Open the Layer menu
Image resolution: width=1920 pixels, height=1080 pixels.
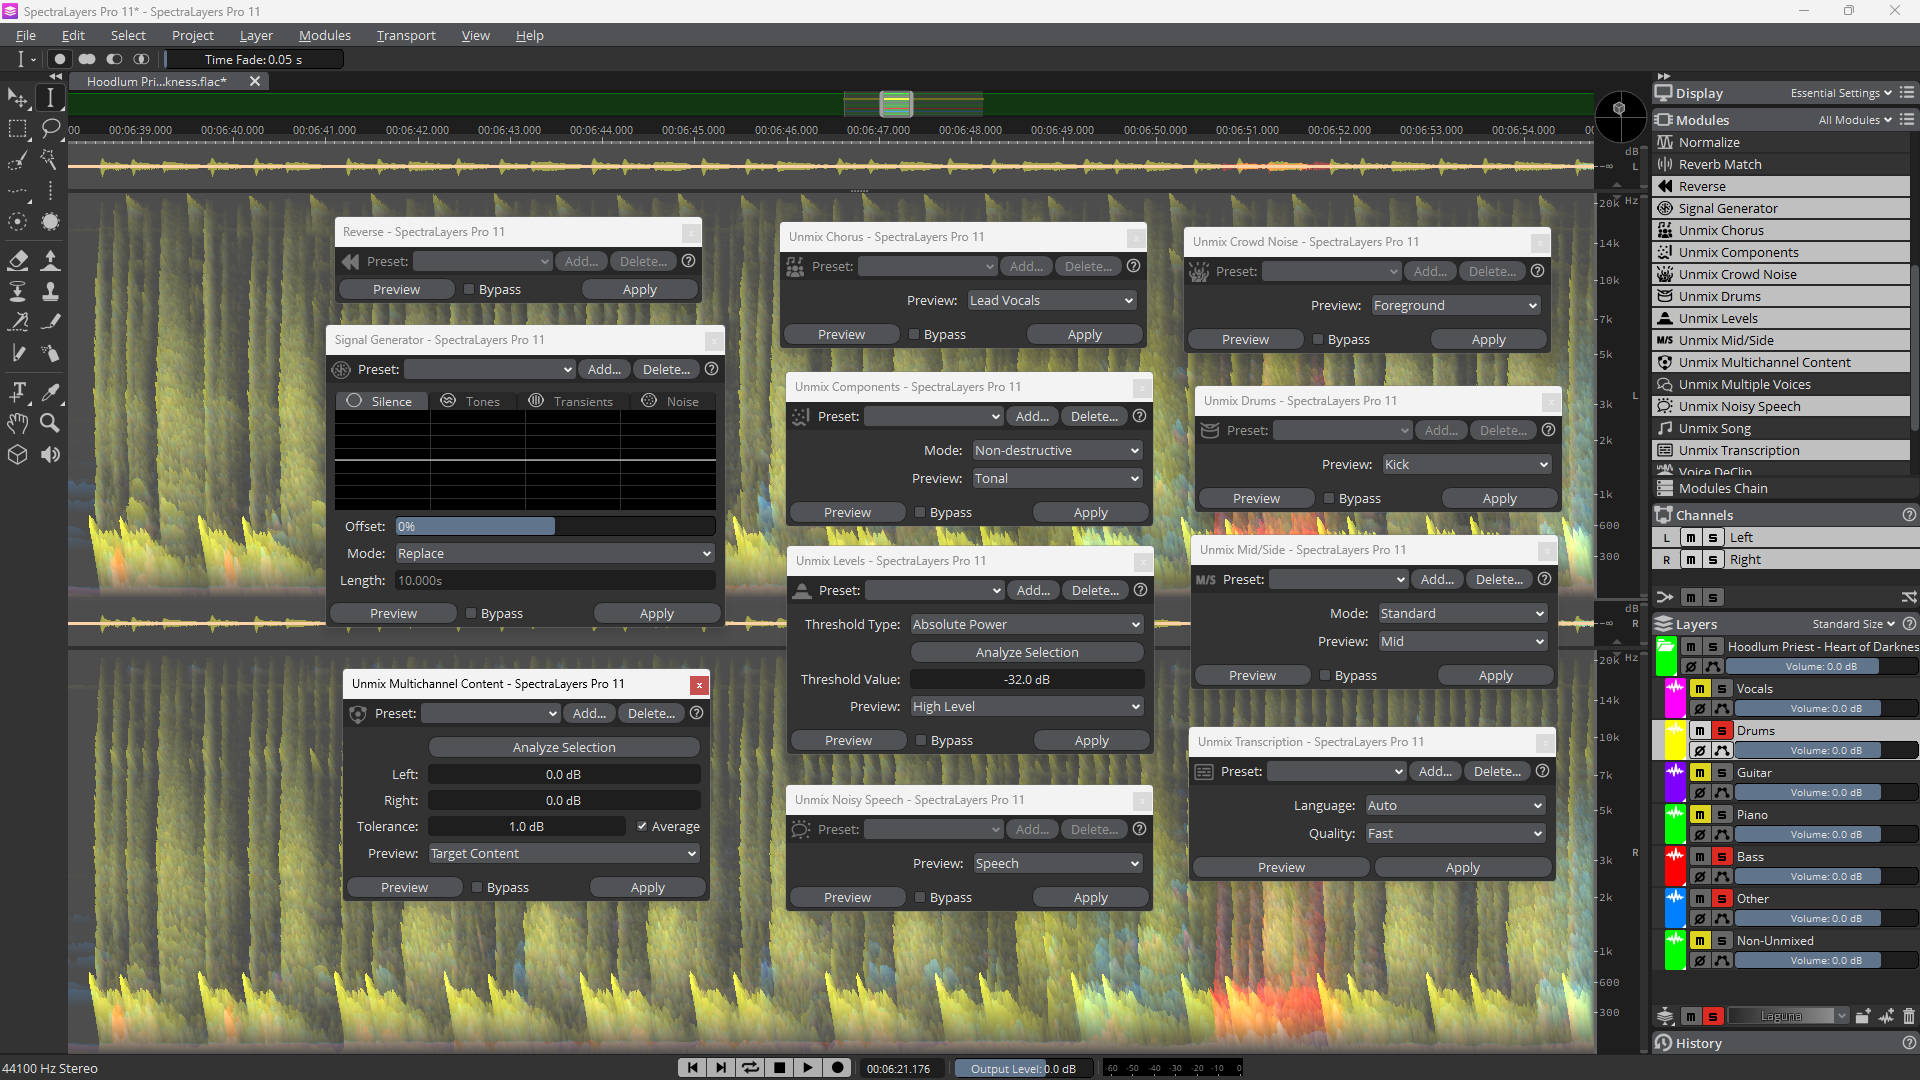coord(256,36)
